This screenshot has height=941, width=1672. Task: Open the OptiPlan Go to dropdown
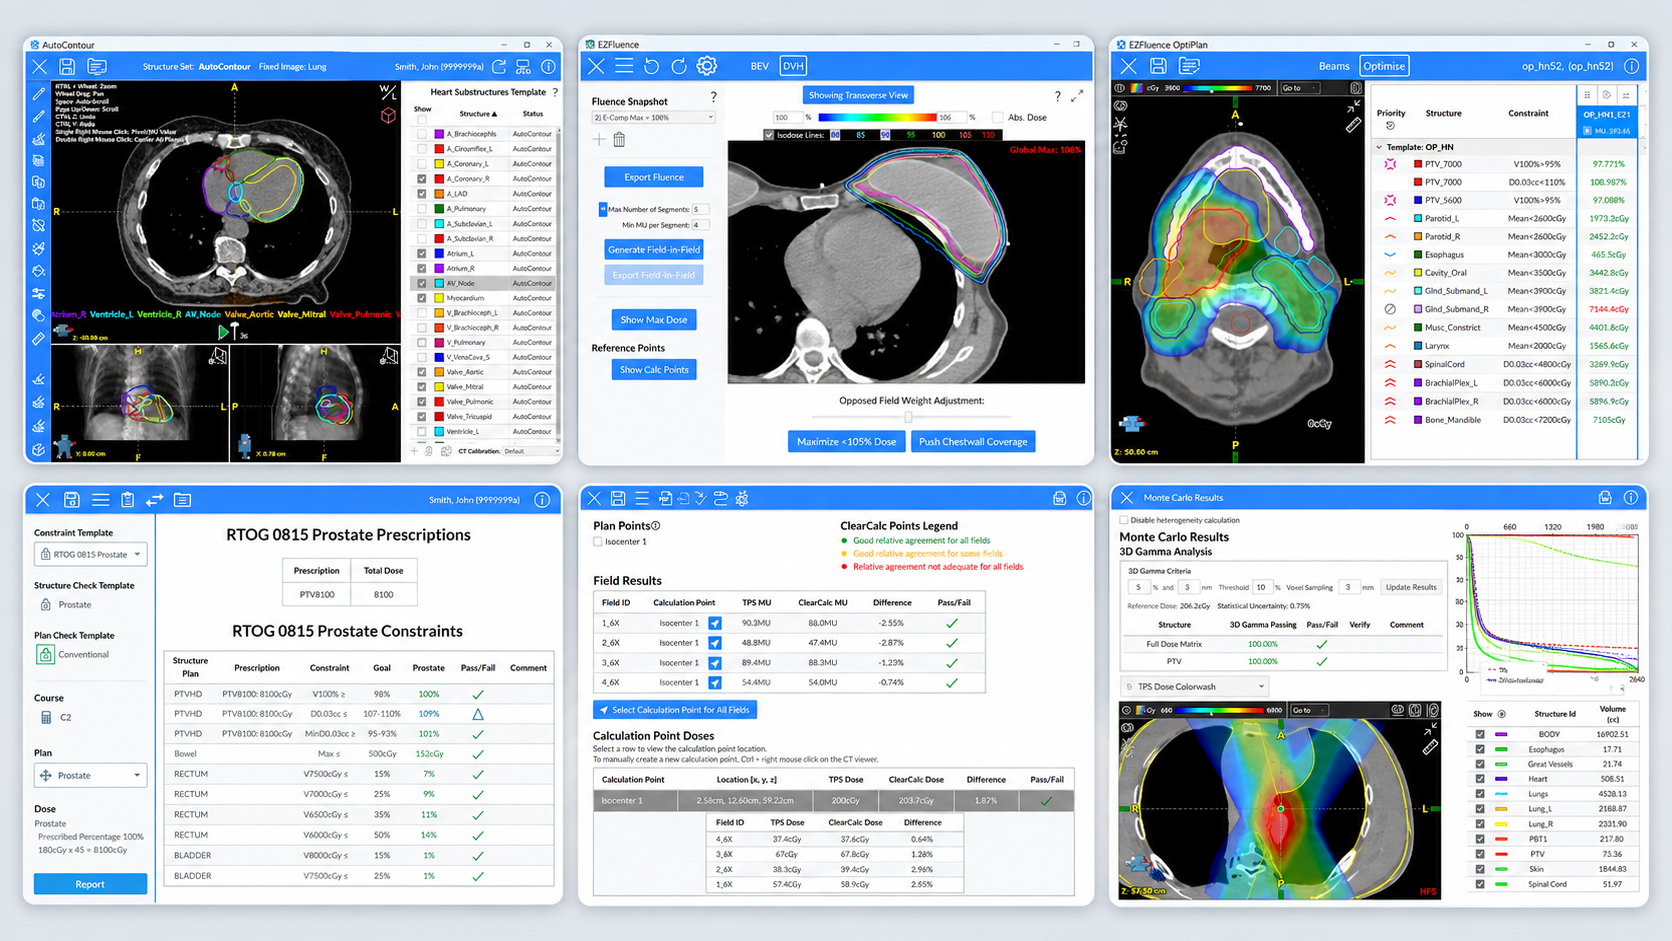[1300, 88]
